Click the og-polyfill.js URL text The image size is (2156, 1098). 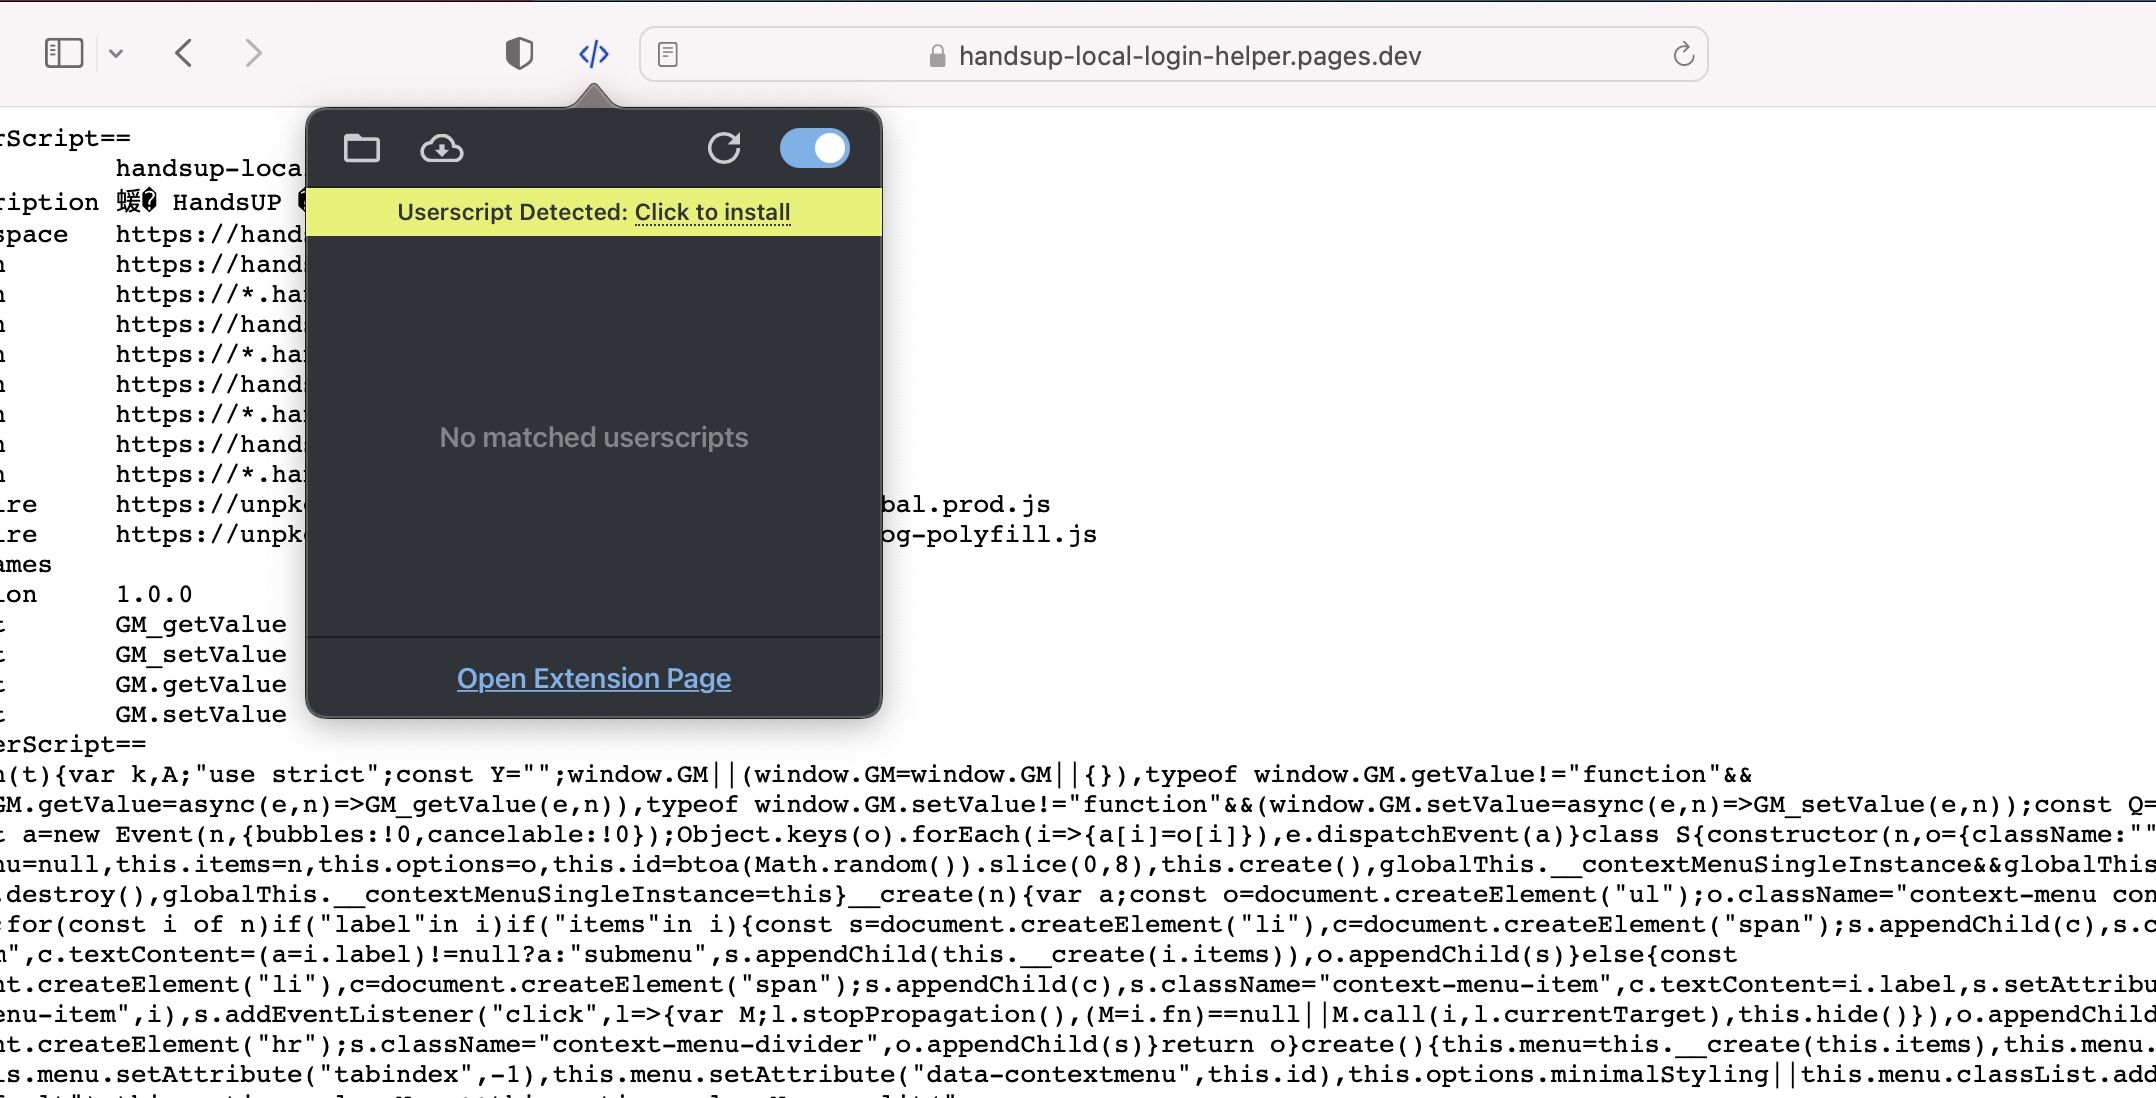[988, 535]
